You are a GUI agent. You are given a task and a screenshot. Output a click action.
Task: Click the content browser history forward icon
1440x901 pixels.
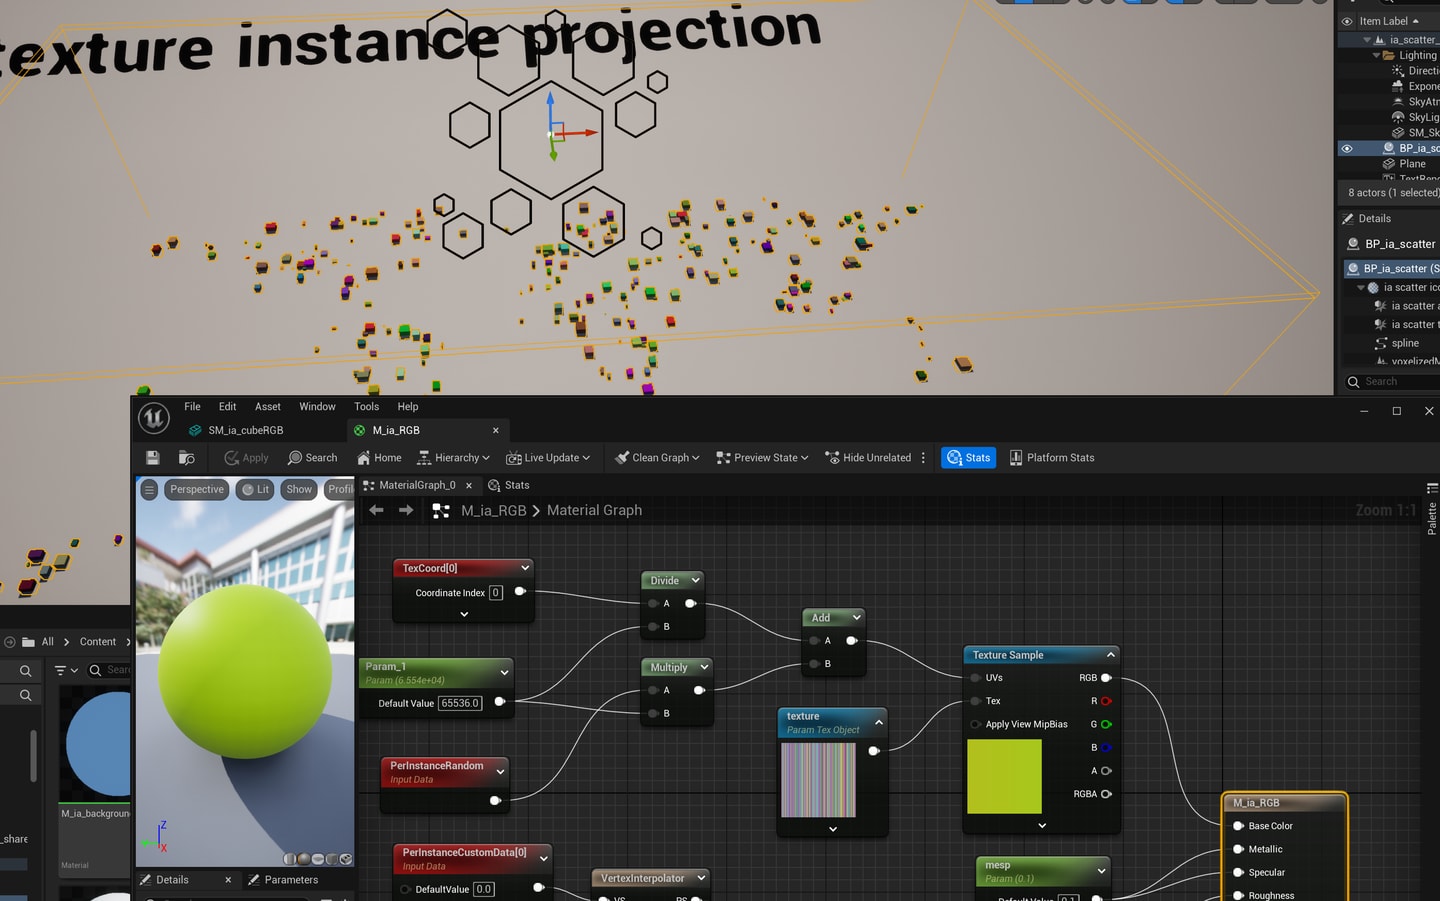tap(9, 642)
